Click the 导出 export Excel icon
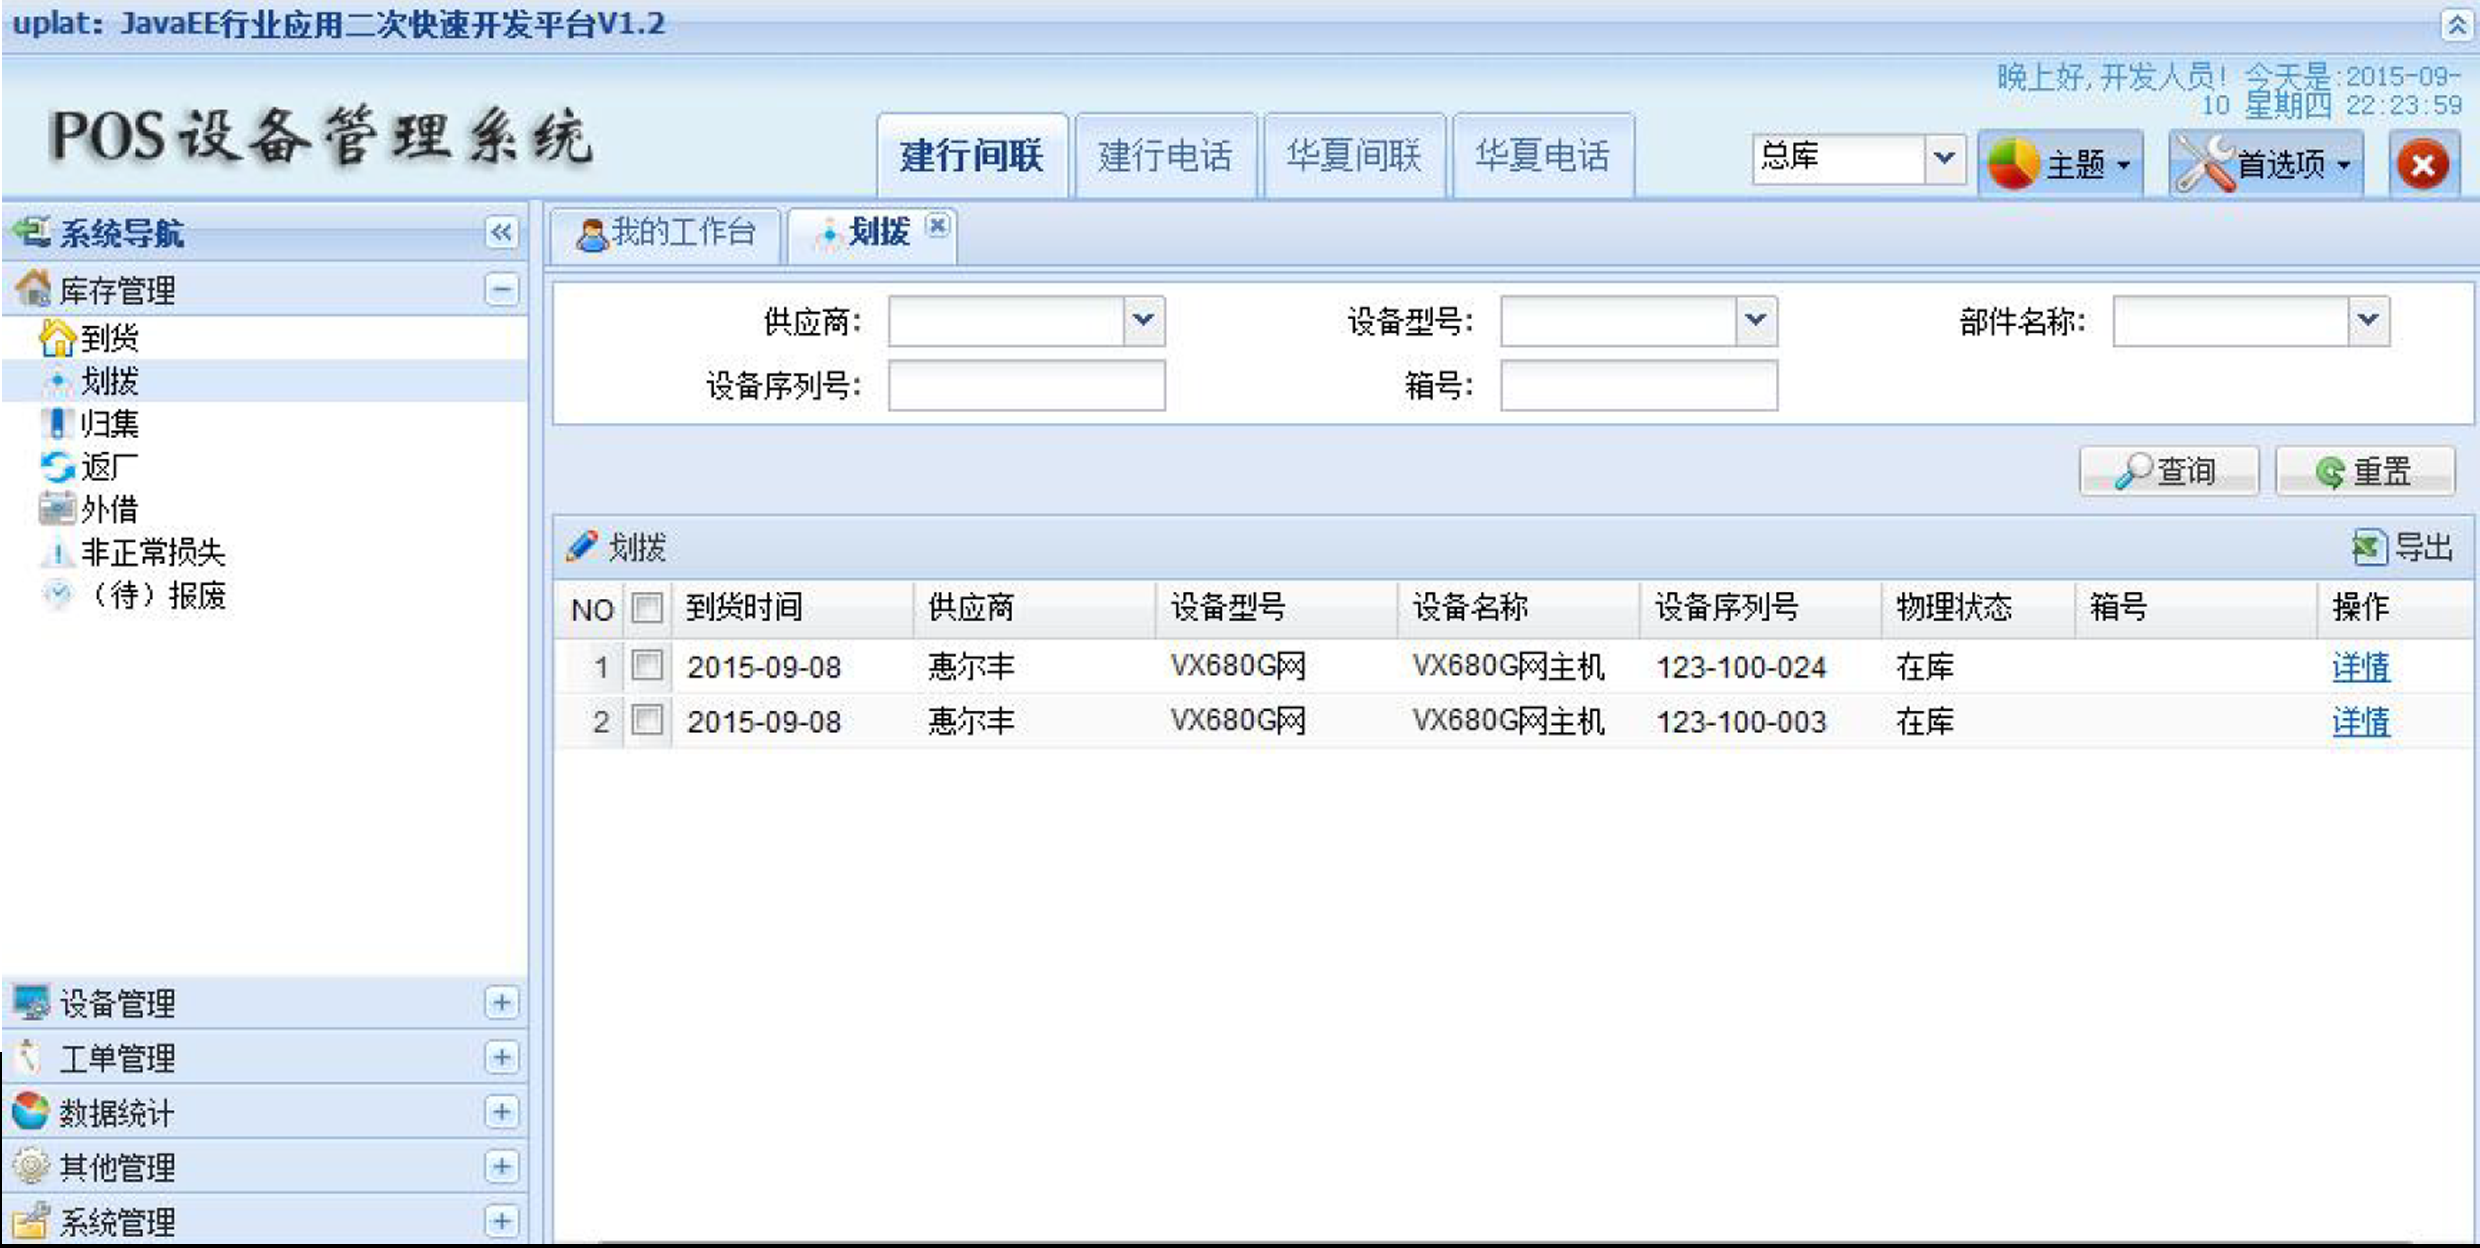 2369,547
